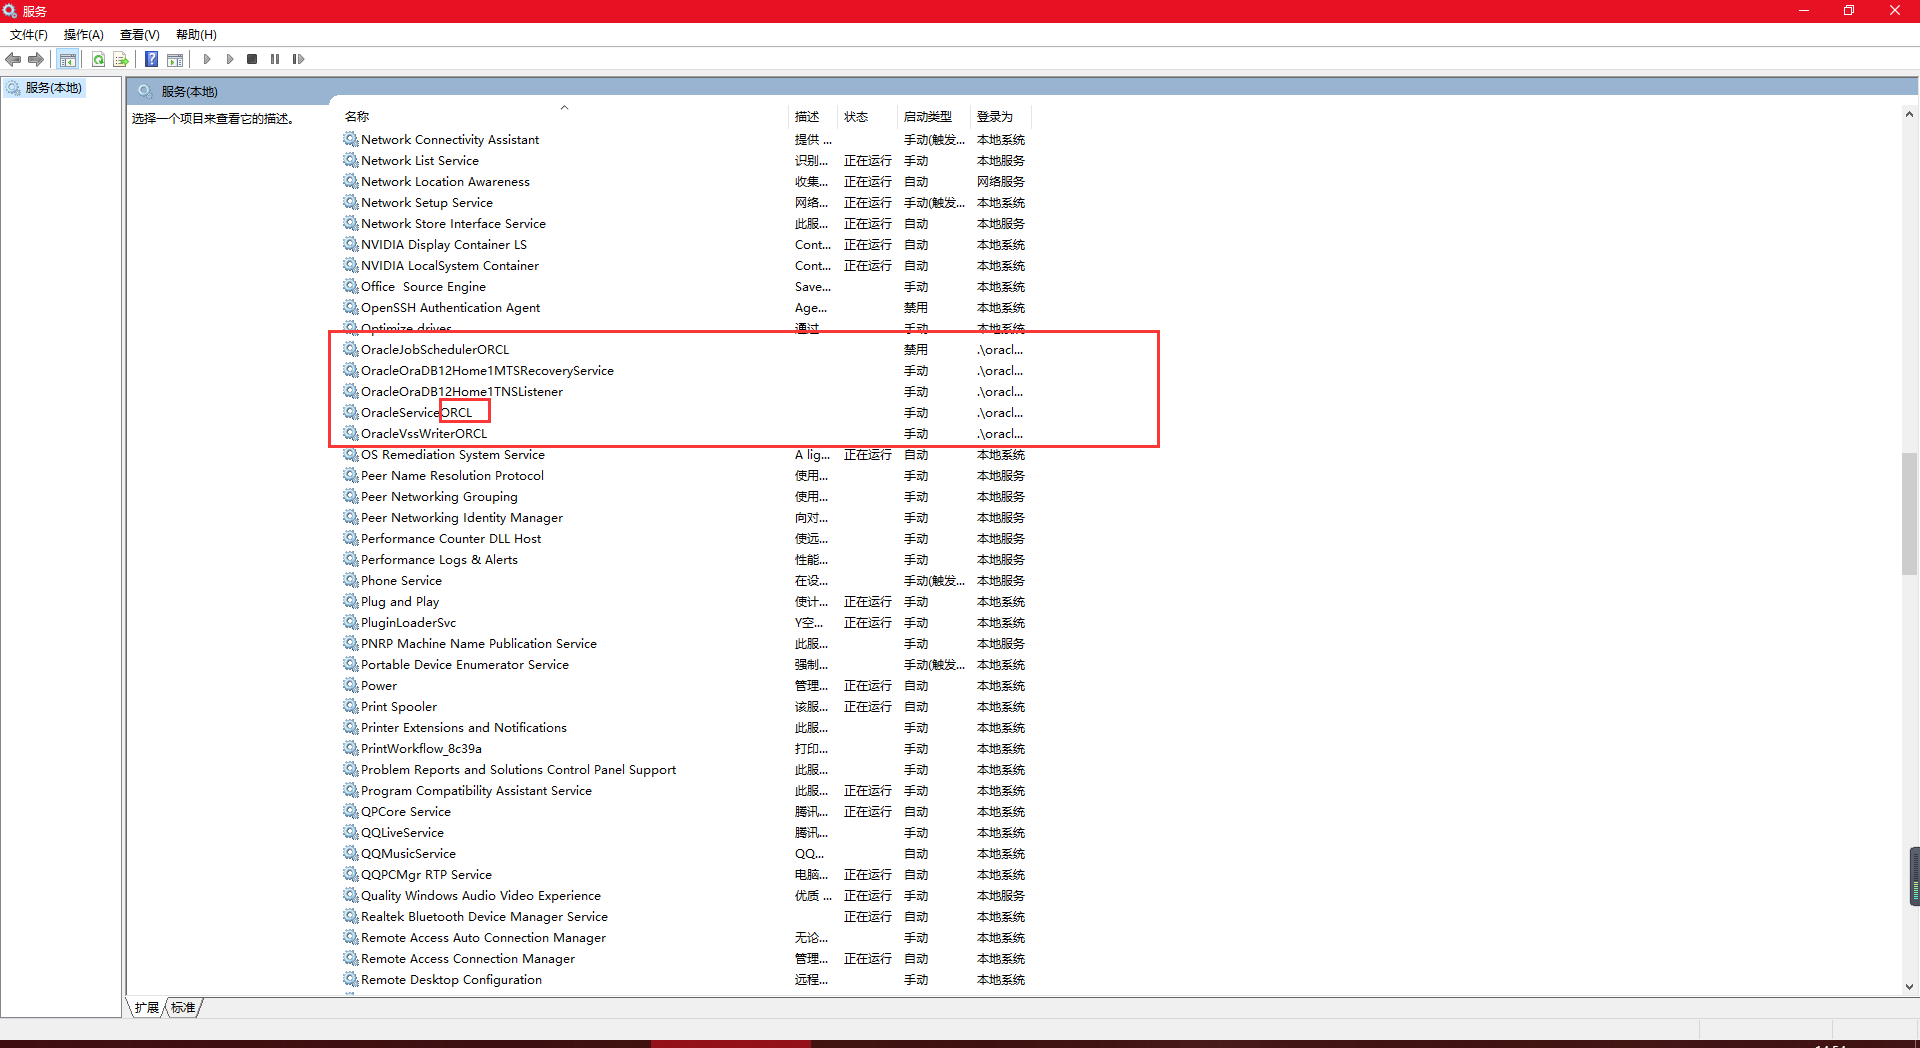
Task: Click the 名称 column sort arrow
Action: click(x=565, y=107)
